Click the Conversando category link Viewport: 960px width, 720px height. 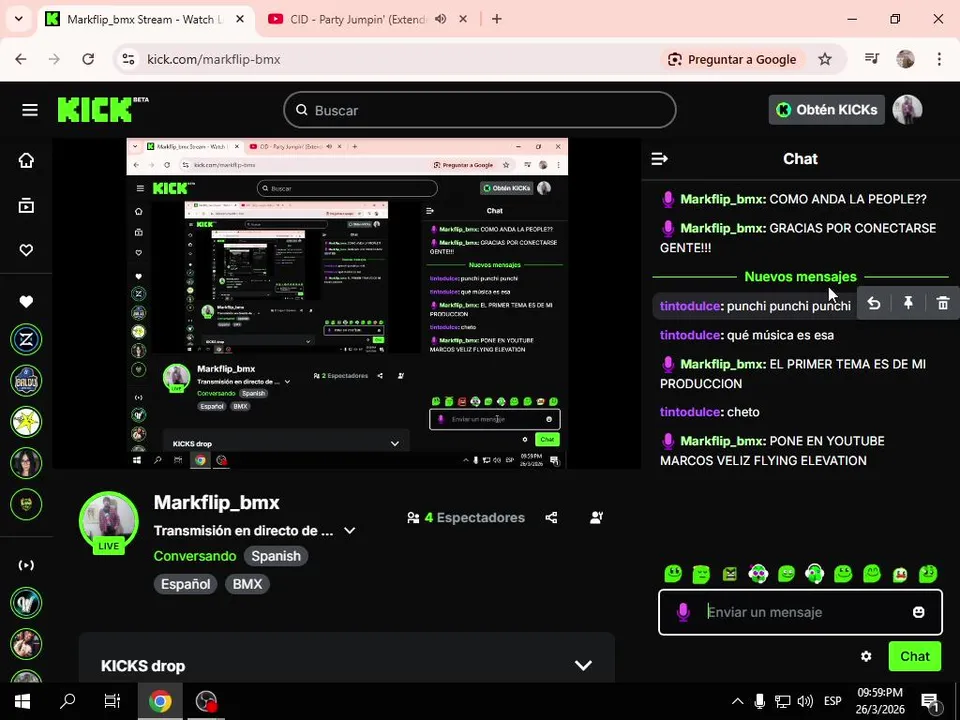tap(195, 556)
